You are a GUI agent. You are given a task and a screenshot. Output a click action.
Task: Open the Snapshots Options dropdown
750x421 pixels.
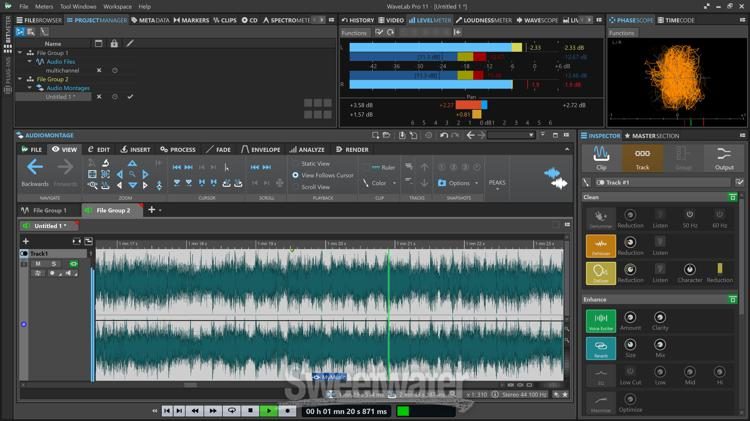(x=460, y=183)
